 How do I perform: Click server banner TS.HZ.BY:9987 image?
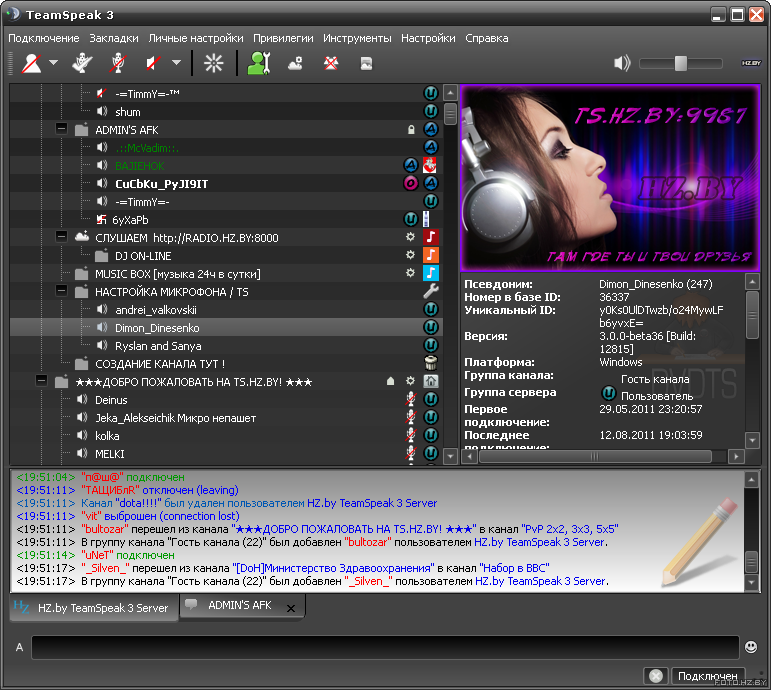coord(610,178)
